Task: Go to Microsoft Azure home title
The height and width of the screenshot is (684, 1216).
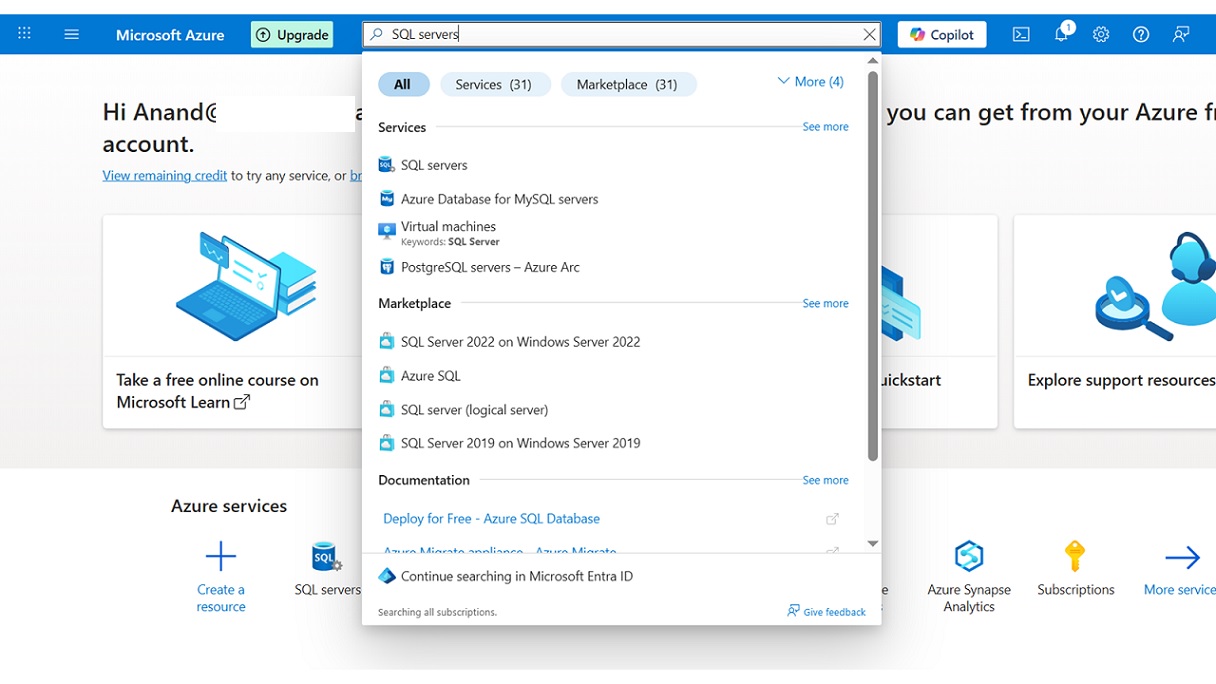Action: point(170,34)
